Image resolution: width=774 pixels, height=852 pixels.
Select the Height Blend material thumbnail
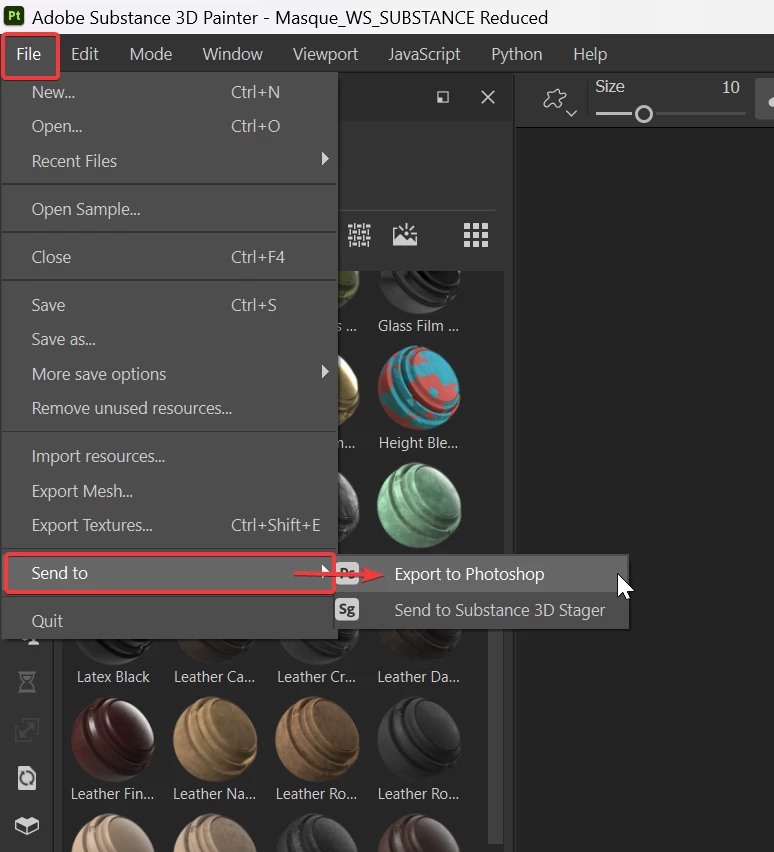coord(419,388)
